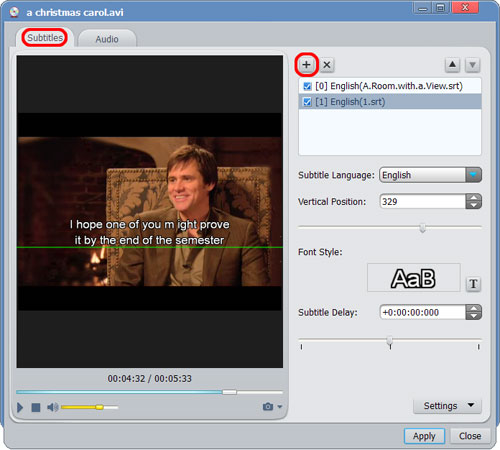Take a snapshot with camera icon
This screenshot has width=500, height=450.
268,407
